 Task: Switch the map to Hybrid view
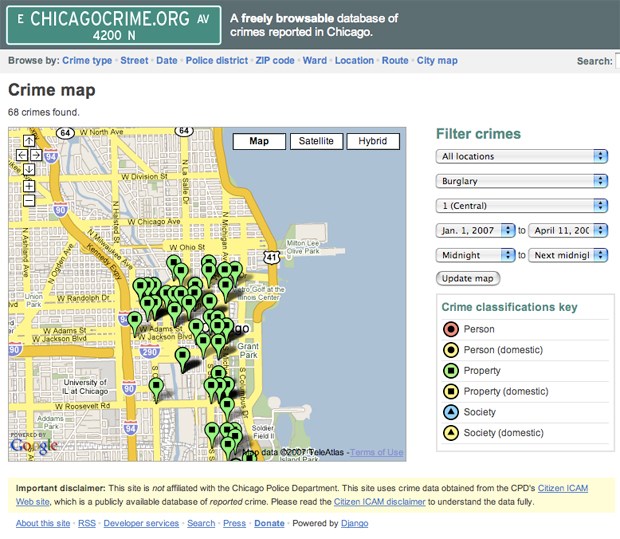(373, 141)
